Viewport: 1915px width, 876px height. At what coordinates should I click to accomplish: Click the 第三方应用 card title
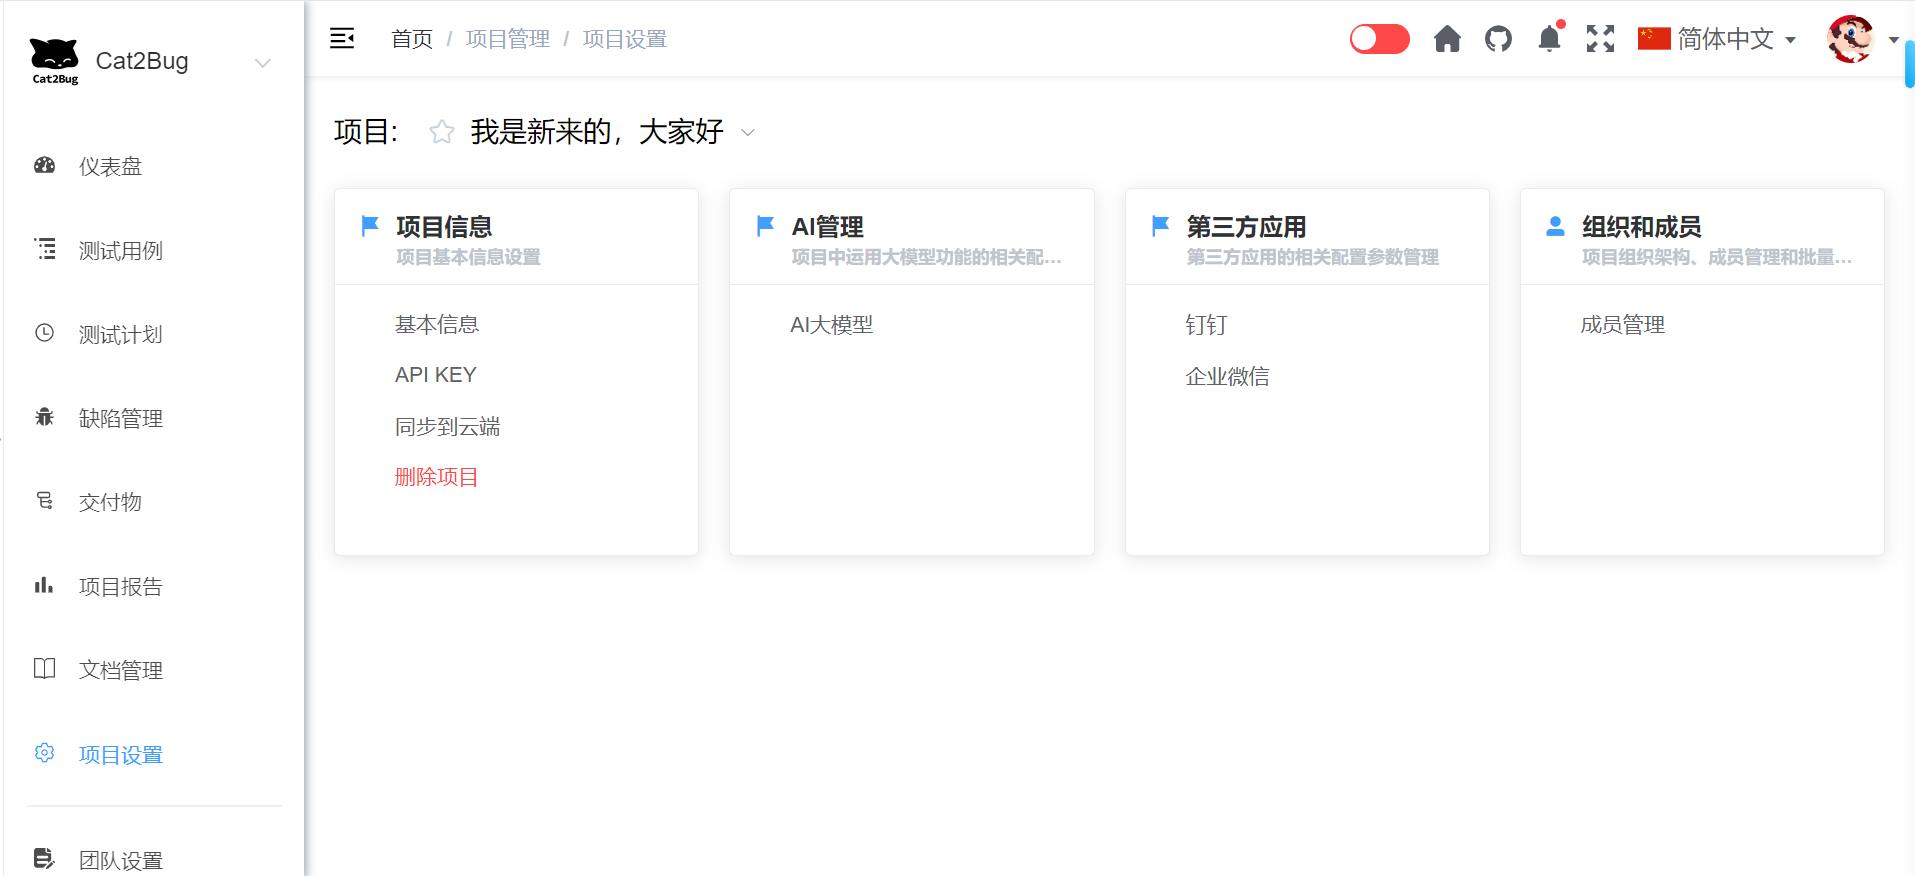1247,227
